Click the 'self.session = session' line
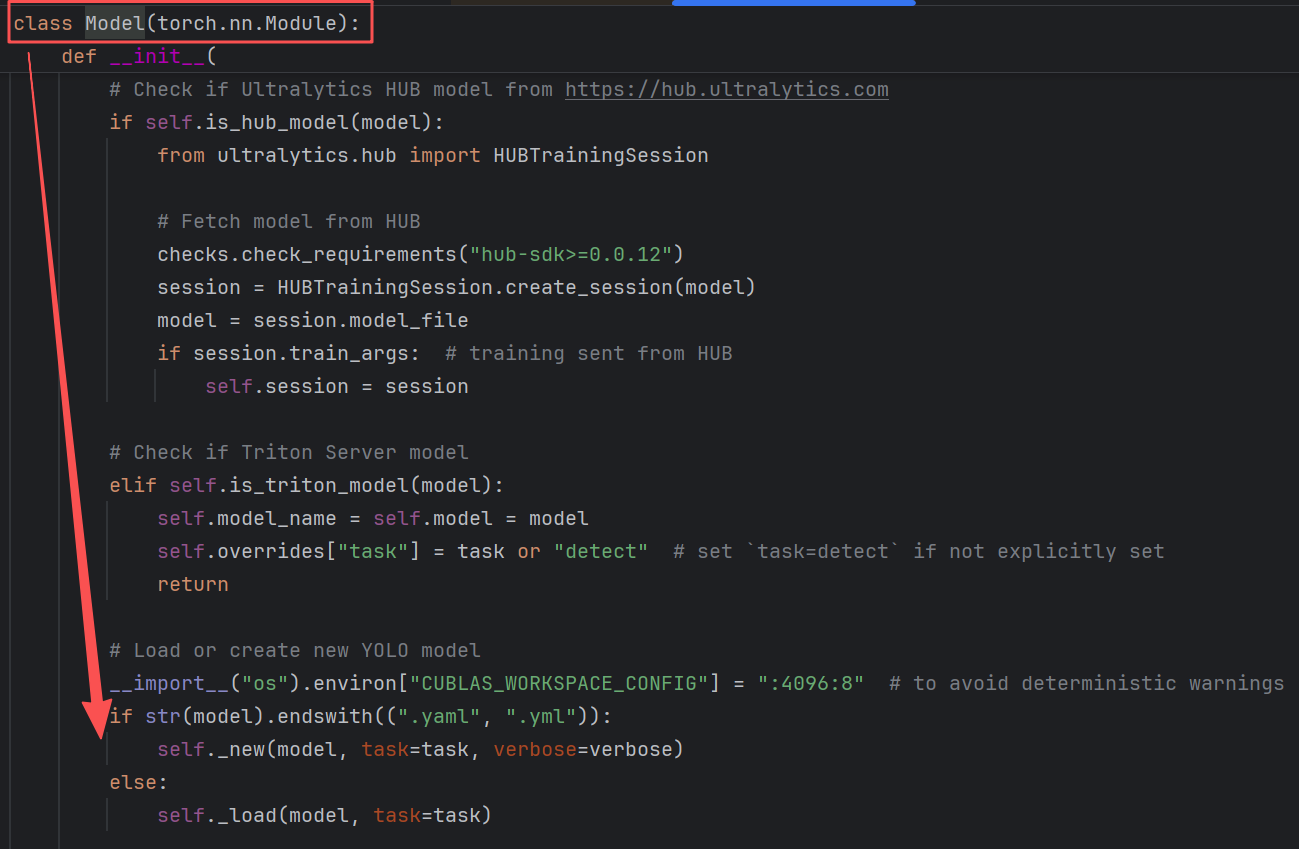1299x849 pixels. coord(337,387)
